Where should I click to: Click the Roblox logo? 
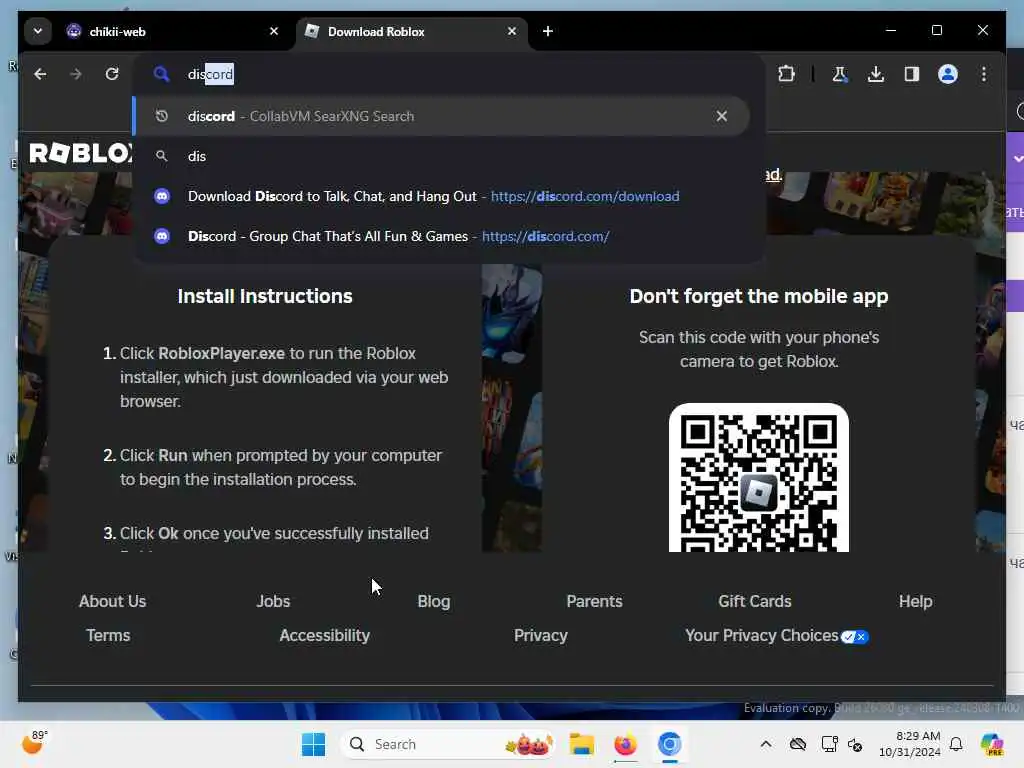pos(80,153)
